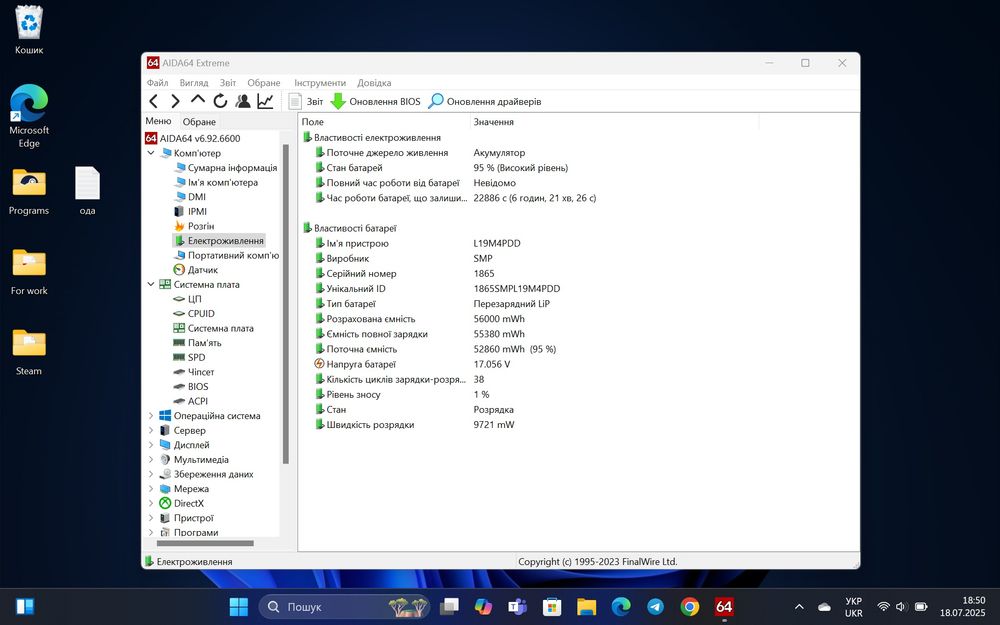Click Оновлення драйверів button
This screenshot has height=625, width=1000.
[485, 101]
